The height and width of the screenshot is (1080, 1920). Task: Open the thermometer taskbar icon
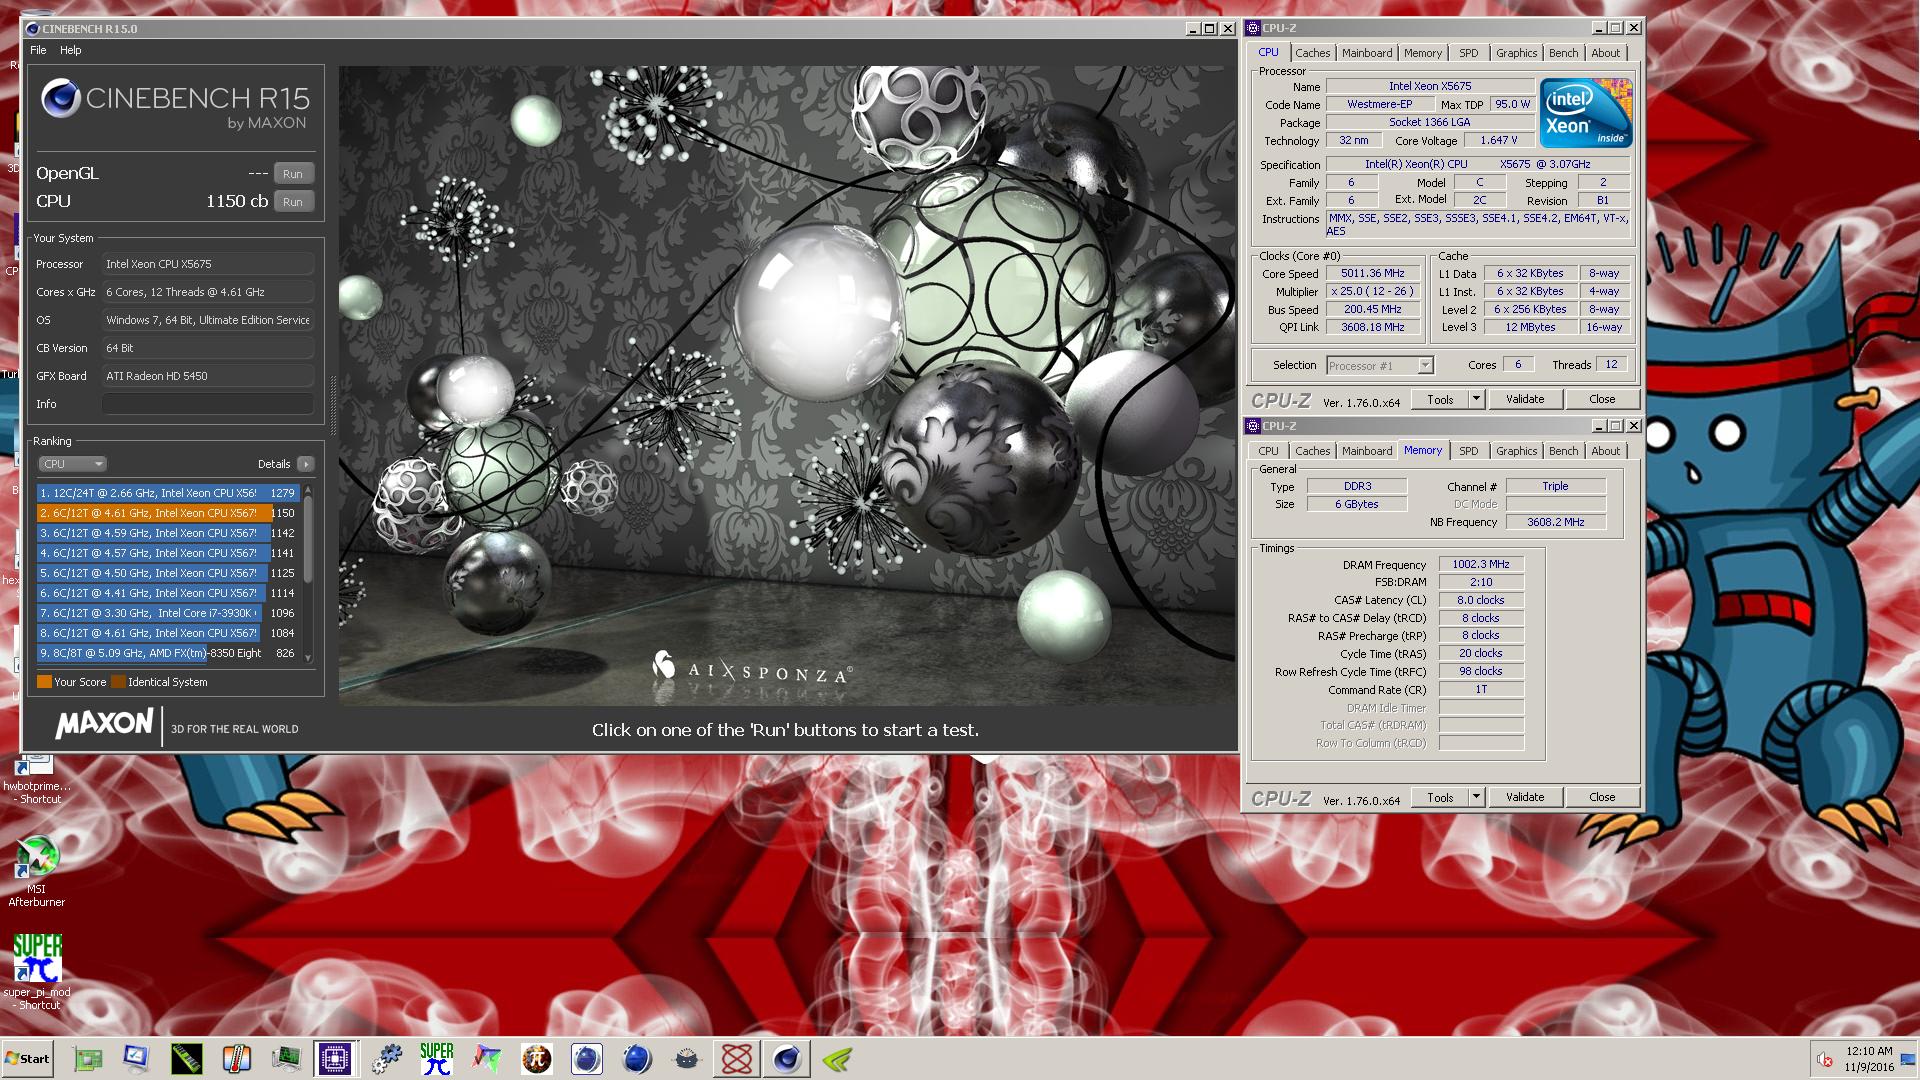pos(236,1059)
